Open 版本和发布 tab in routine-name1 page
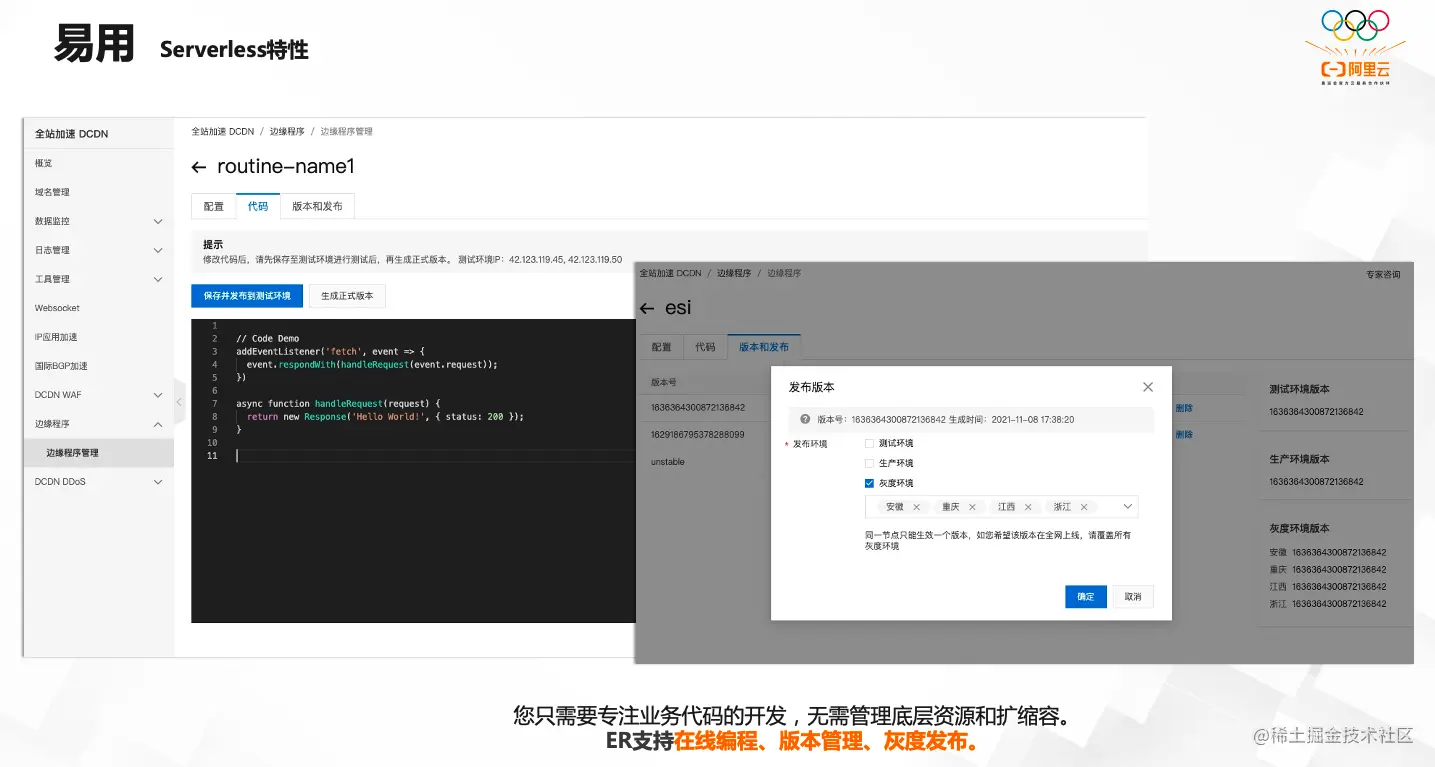The width and height of the screenshot is (1435, 767). coord(317,206)
